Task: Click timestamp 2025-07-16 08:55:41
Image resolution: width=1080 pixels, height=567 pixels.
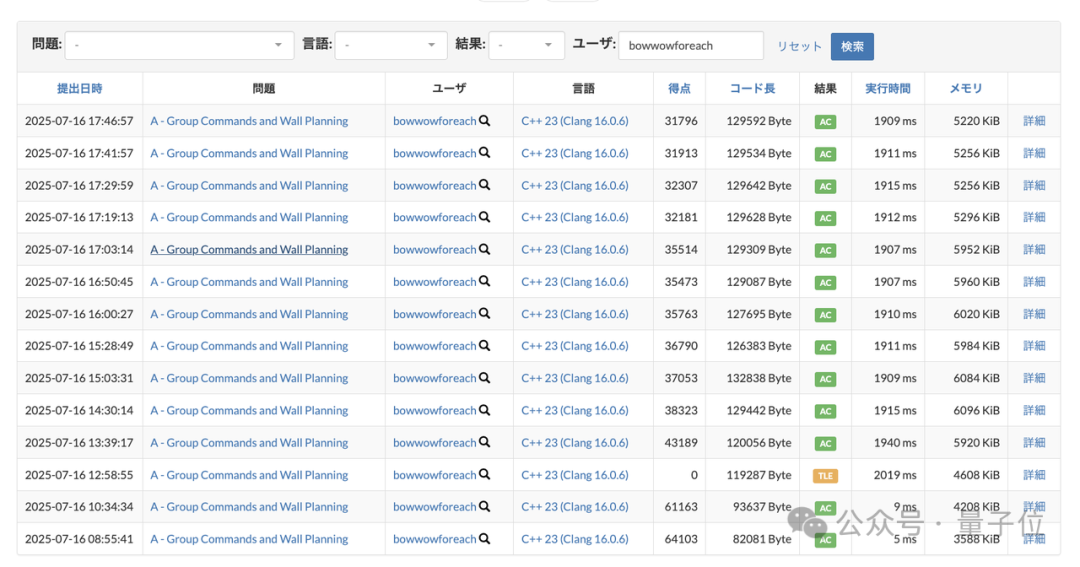Action: point(79,539)
